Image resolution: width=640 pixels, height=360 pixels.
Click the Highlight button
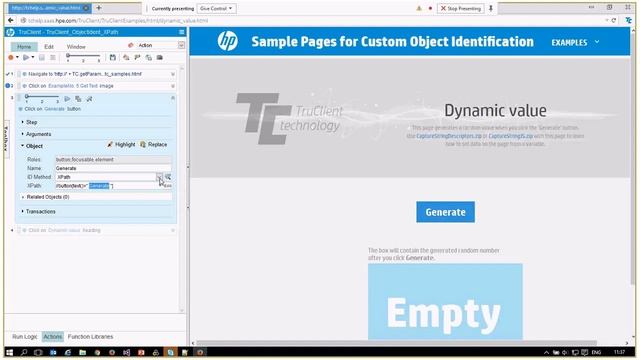121,144
